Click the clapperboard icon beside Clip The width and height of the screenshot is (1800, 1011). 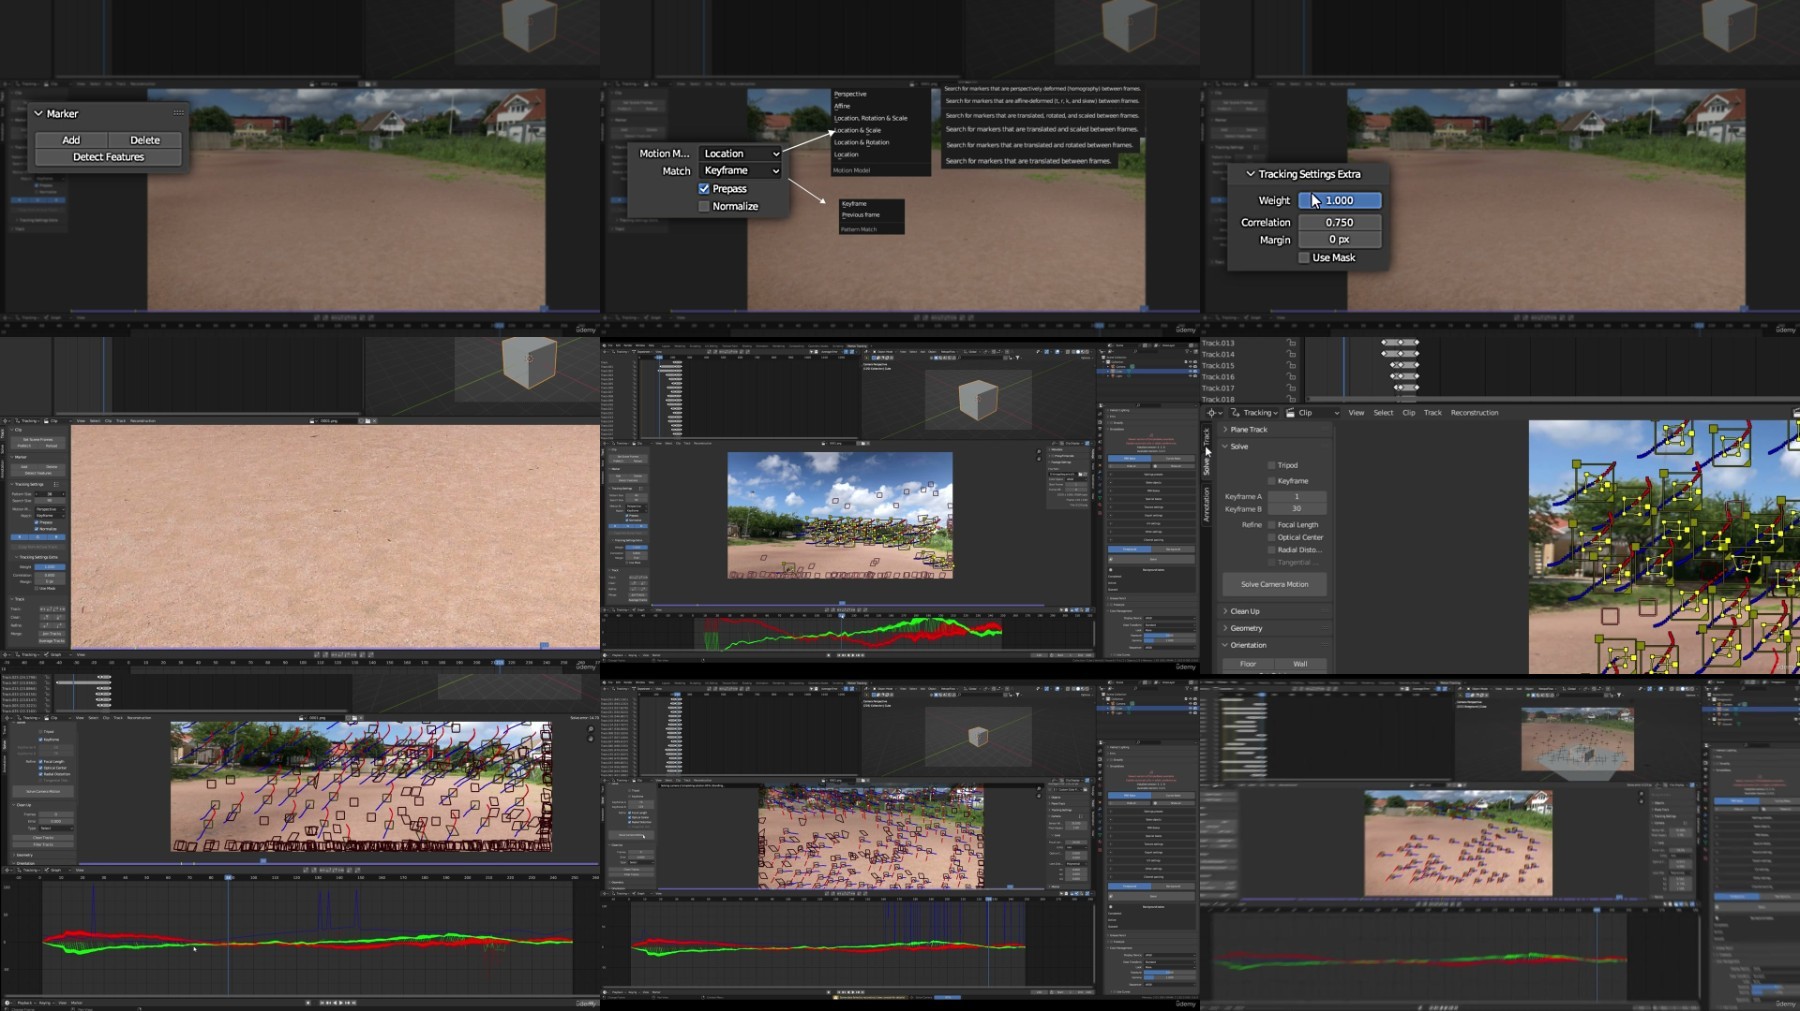click(x=1291, y=412)
